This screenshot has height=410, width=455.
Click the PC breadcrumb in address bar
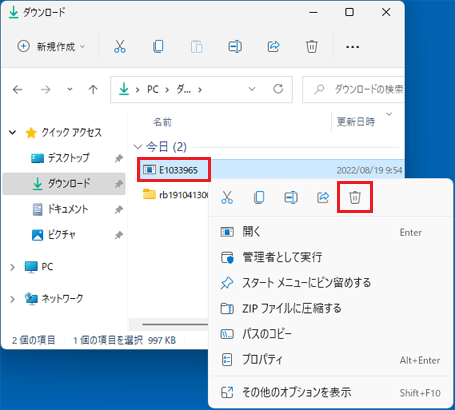pyautogui.click(x=153, y=89)
